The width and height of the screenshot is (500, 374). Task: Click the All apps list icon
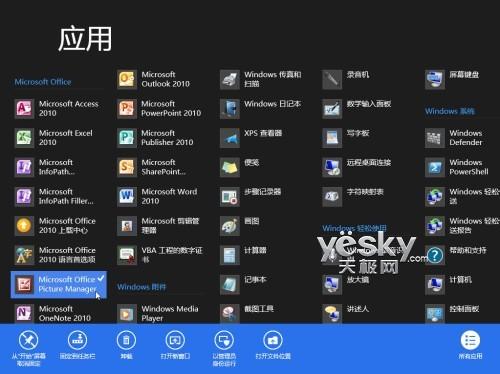[x=470, y=340]
